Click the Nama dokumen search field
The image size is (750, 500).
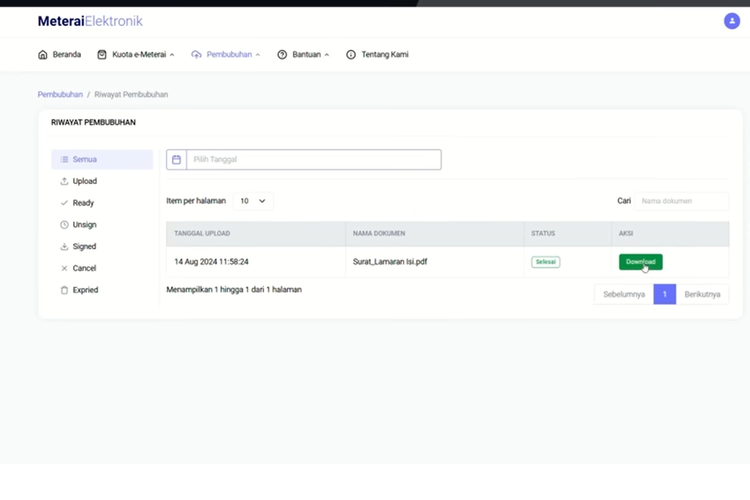pos(682,201)
